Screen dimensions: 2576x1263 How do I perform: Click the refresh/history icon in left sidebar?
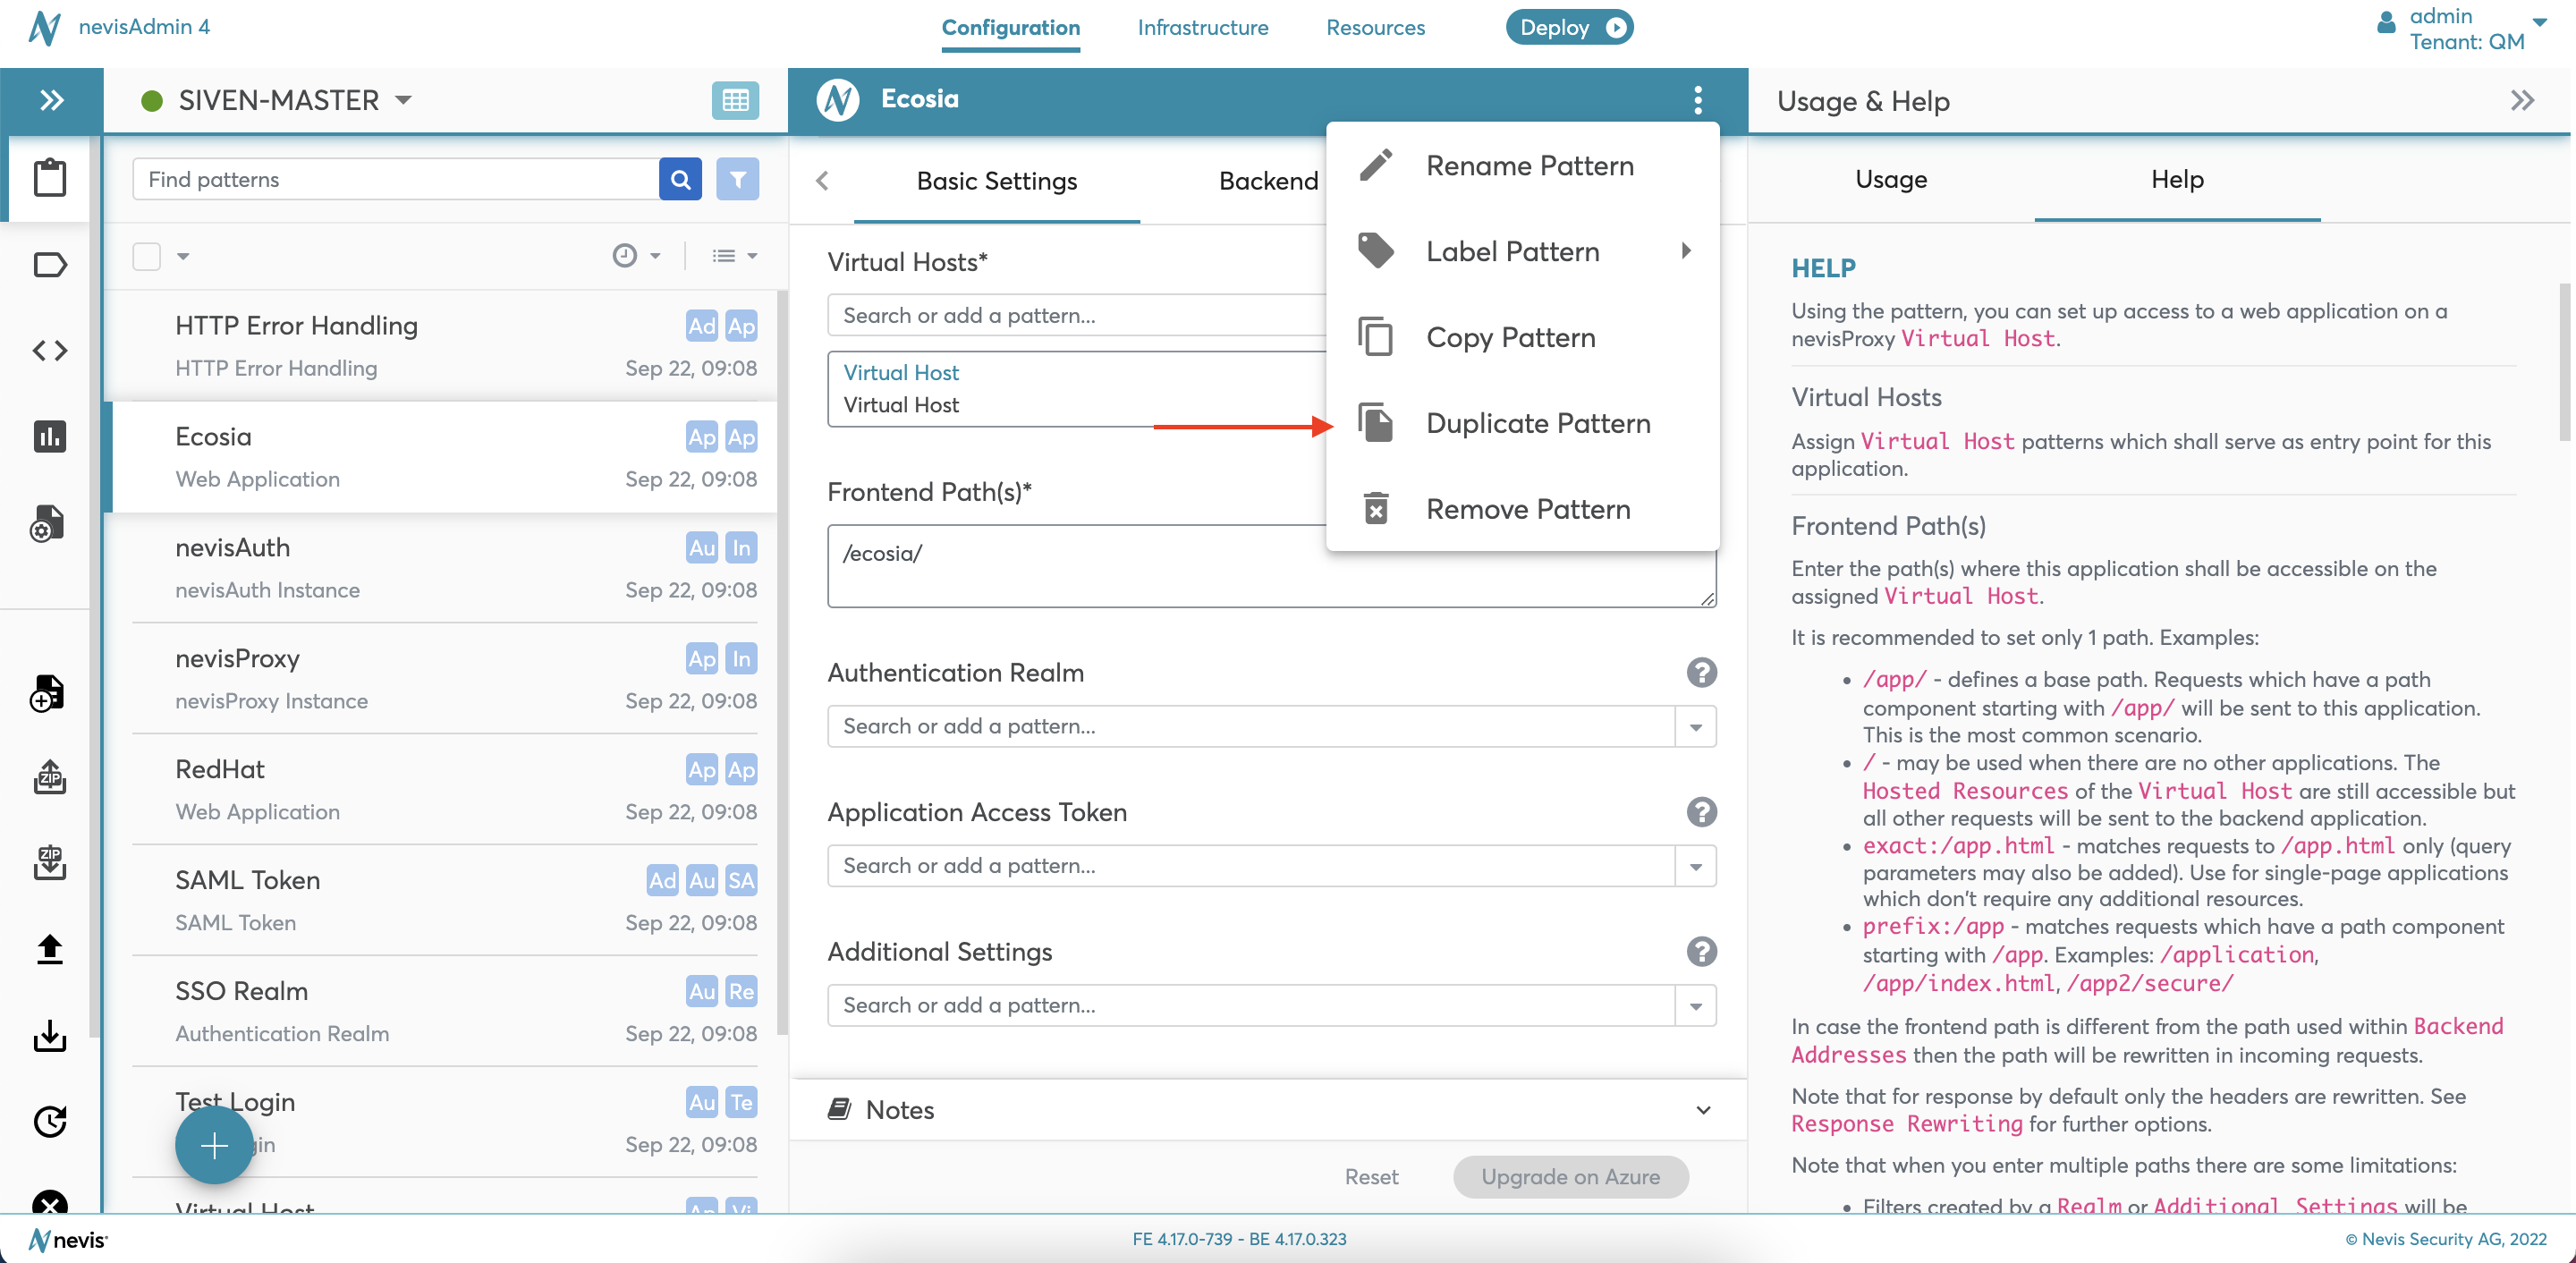coord(46,1120)
